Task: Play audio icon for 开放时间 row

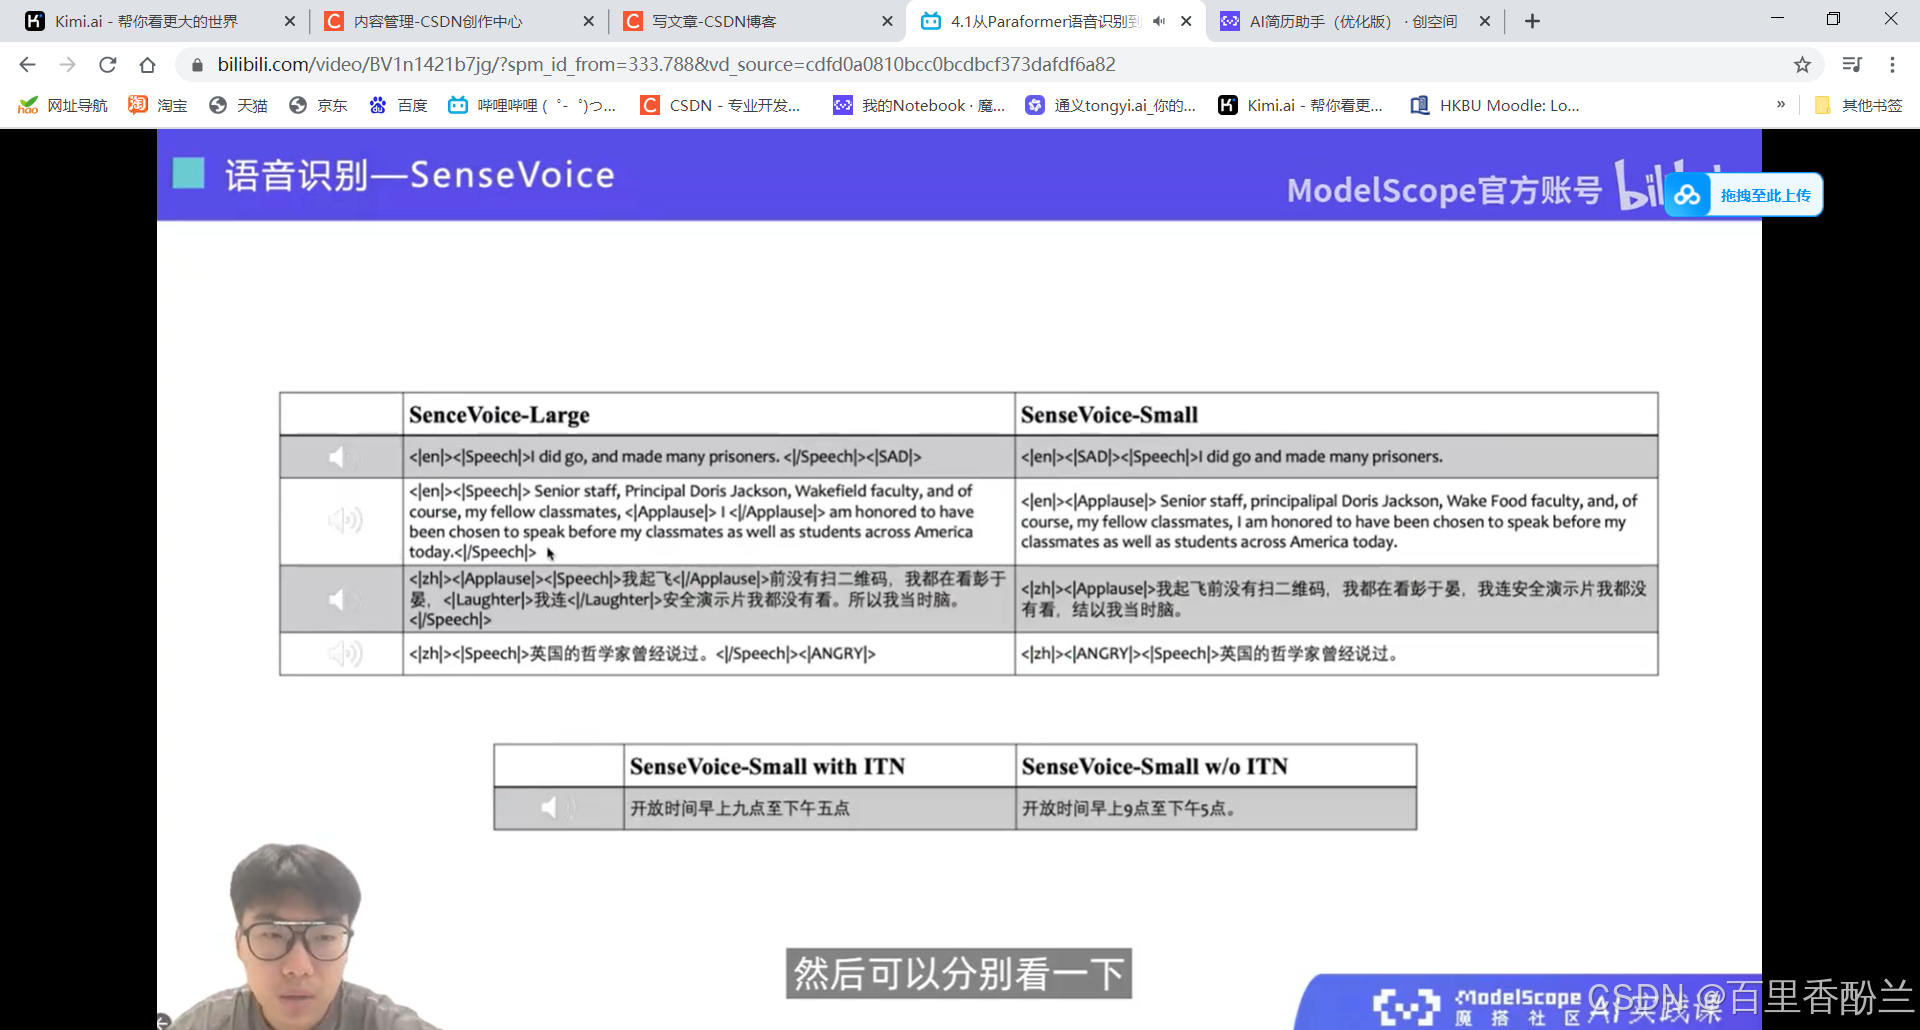Action: pyautogui.click(x=557, y=807)
